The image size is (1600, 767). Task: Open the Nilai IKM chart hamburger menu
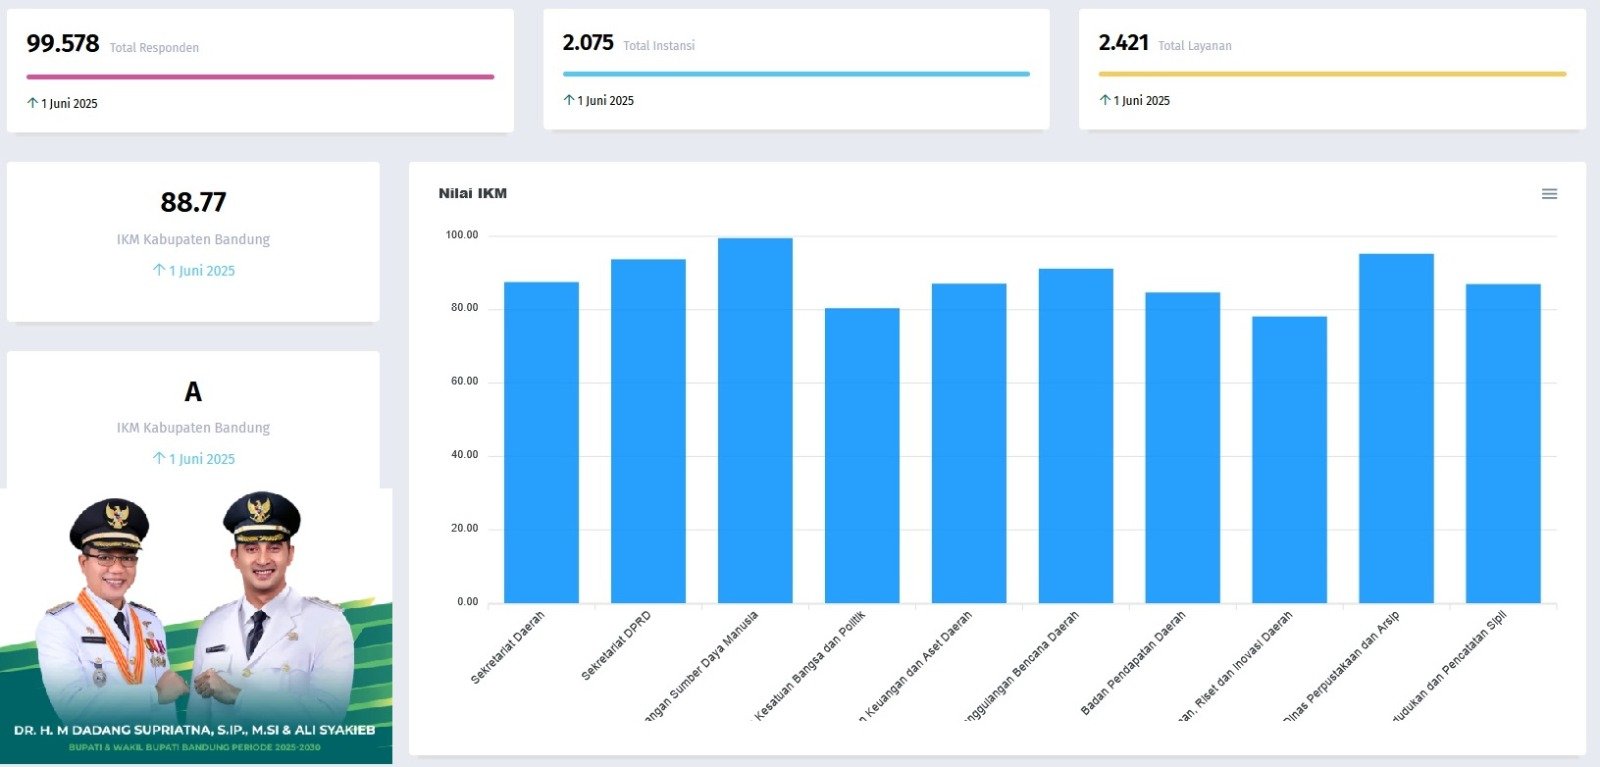coord(1549,194)
